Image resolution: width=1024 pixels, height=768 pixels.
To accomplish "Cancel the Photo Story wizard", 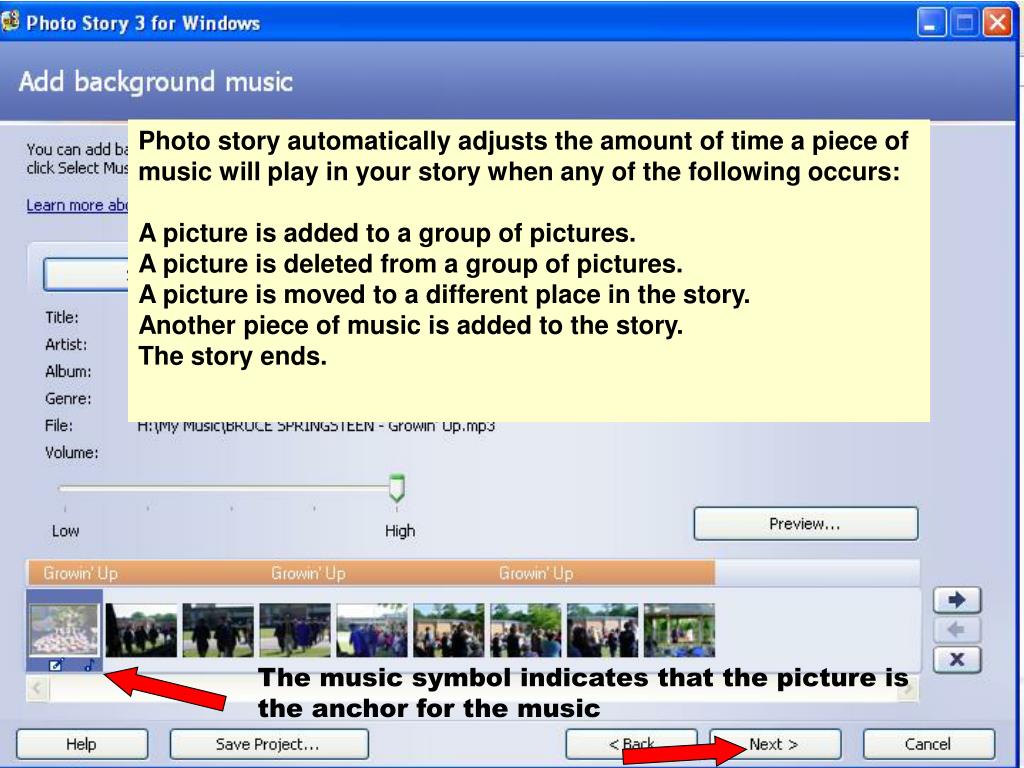I will [928, 744].
